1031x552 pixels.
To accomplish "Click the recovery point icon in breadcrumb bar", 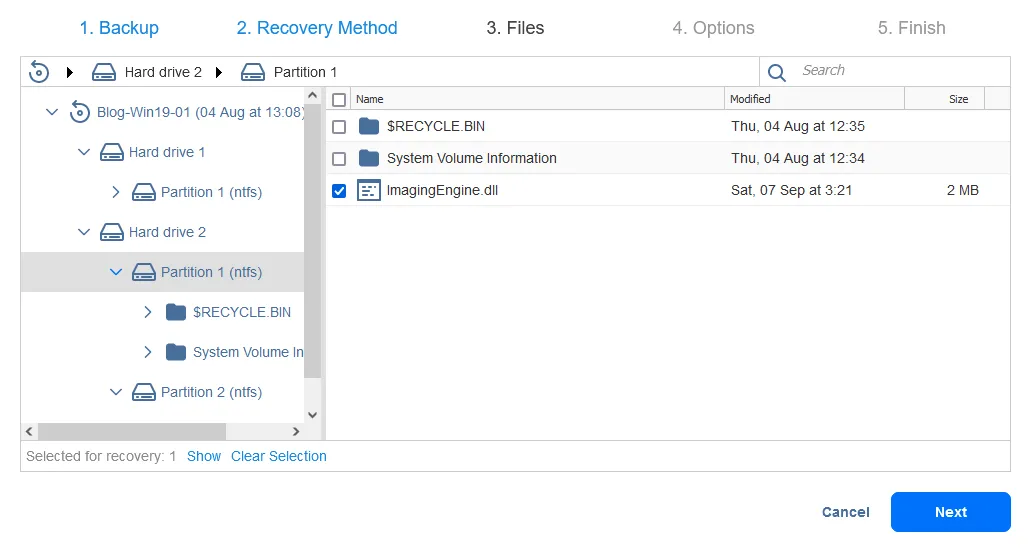I will click(39, 72).
